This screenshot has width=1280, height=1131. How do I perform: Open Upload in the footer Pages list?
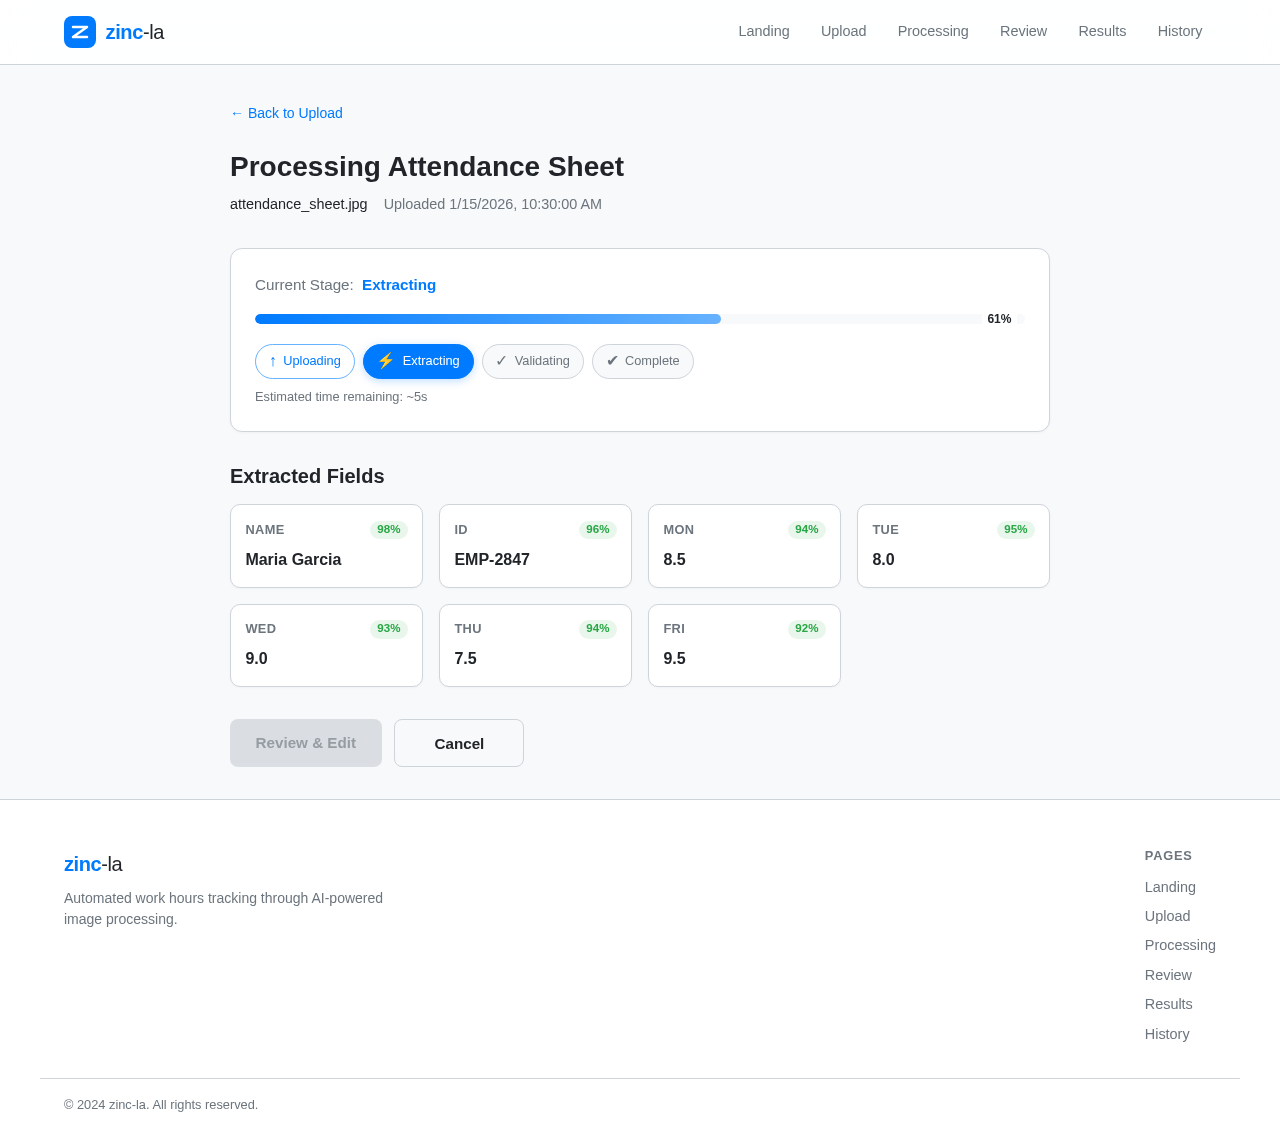pyautogui.click(x=1168, y=916)
